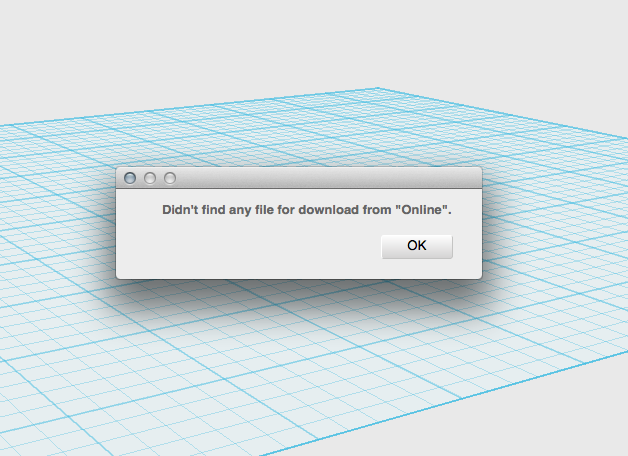Close the download error dialog window

[x=130, y=178]
